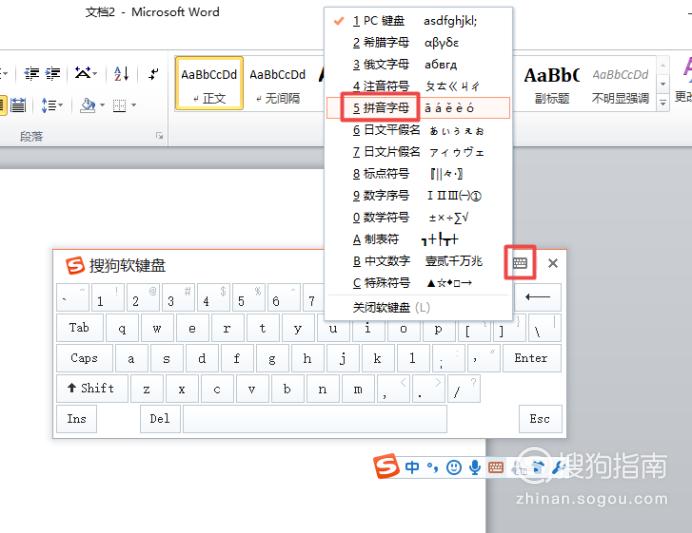Open Sogou wrench settings icon
The width and height of the screenshot is (692, 533).
(x=558, y=467)
